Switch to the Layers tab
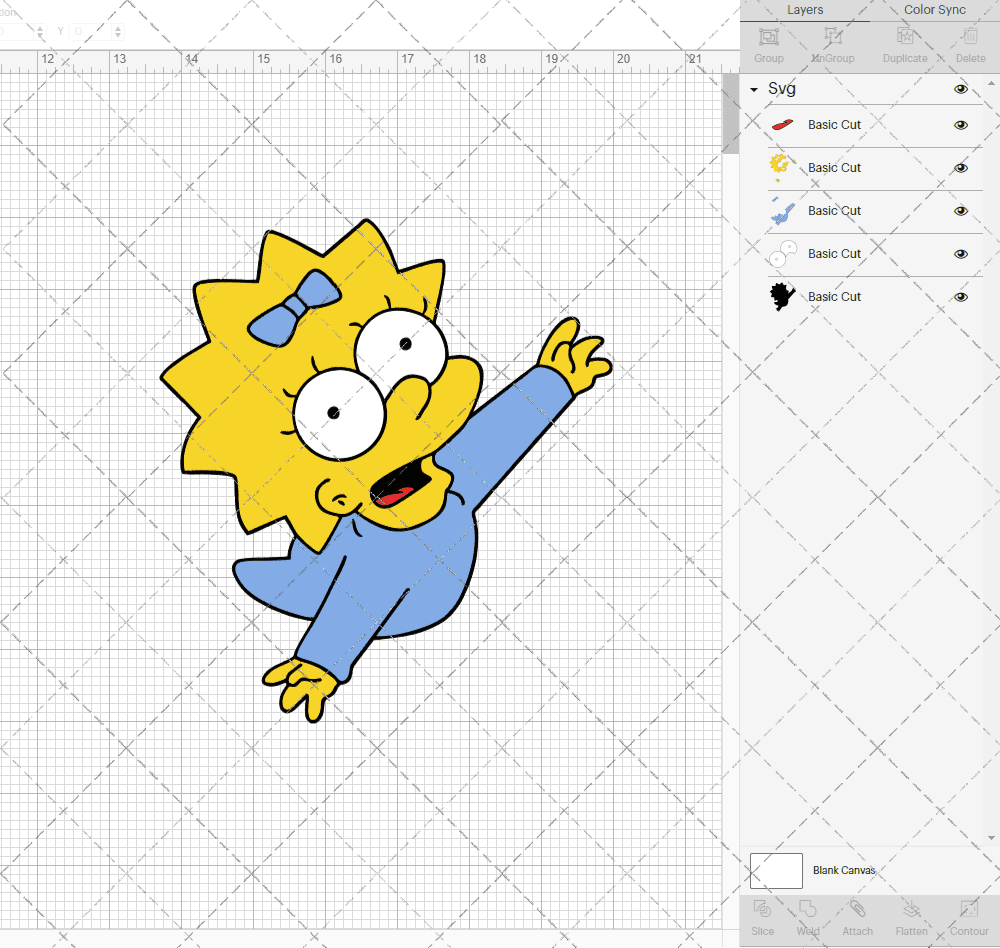 point(805,10)
